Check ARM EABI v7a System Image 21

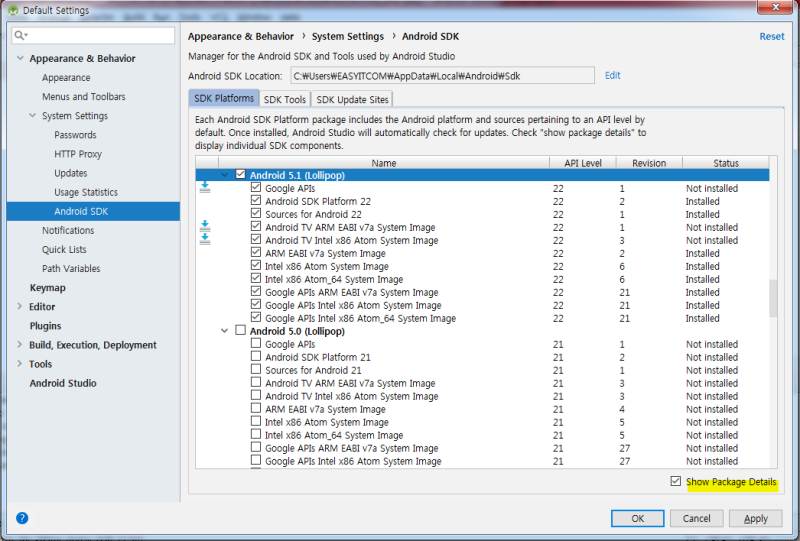click(256, 408)
